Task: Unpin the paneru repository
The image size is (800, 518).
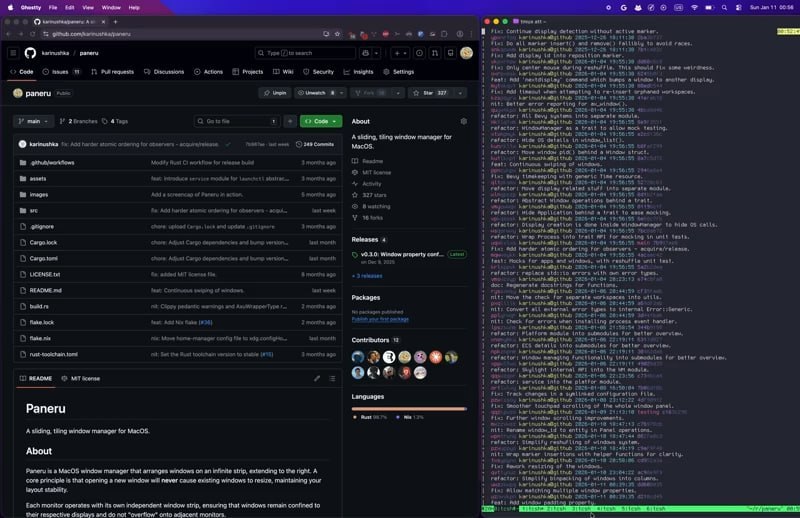Action: 275,93
